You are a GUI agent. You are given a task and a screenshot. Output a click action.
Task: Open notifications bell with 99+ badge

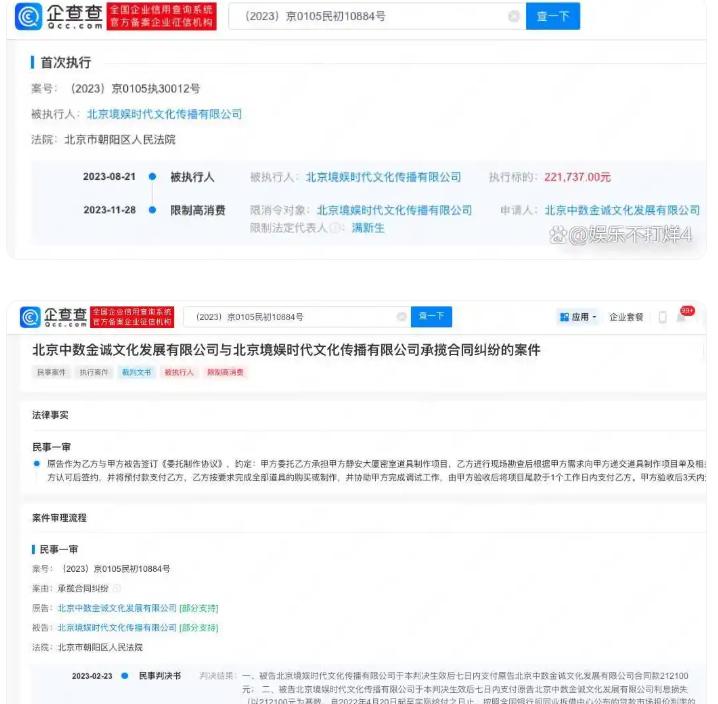pos(682,317)
